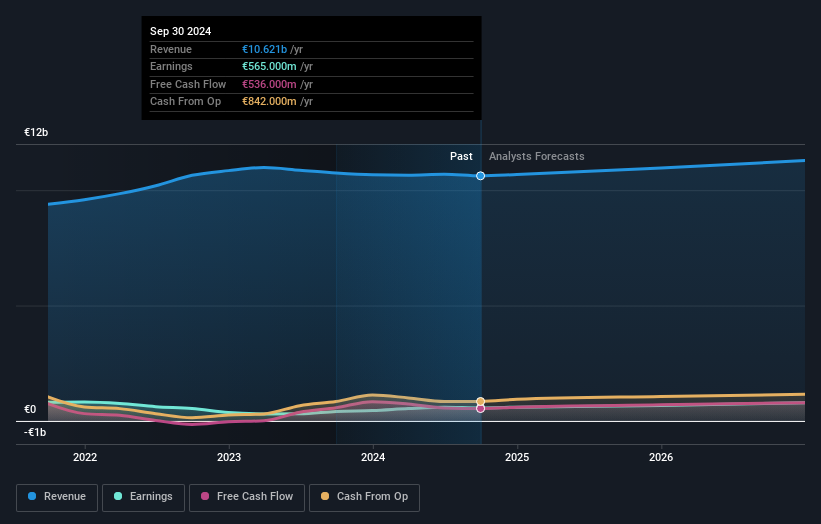Select the blue Revenue data point marker
This screenshot has height=524, width=821.
point(480,176)
